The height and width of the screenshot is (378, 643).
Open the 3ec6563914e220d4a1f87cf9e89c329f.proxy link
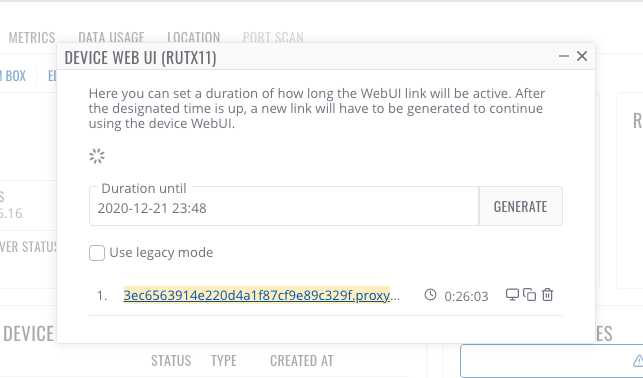tap(257, 295)
